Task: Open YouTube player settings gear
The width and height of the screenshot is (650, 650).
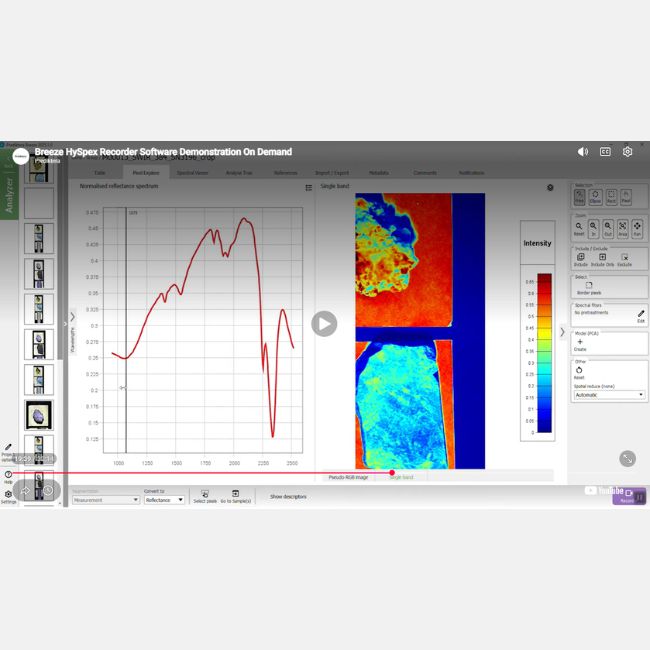Action: (x=627, y=152)
